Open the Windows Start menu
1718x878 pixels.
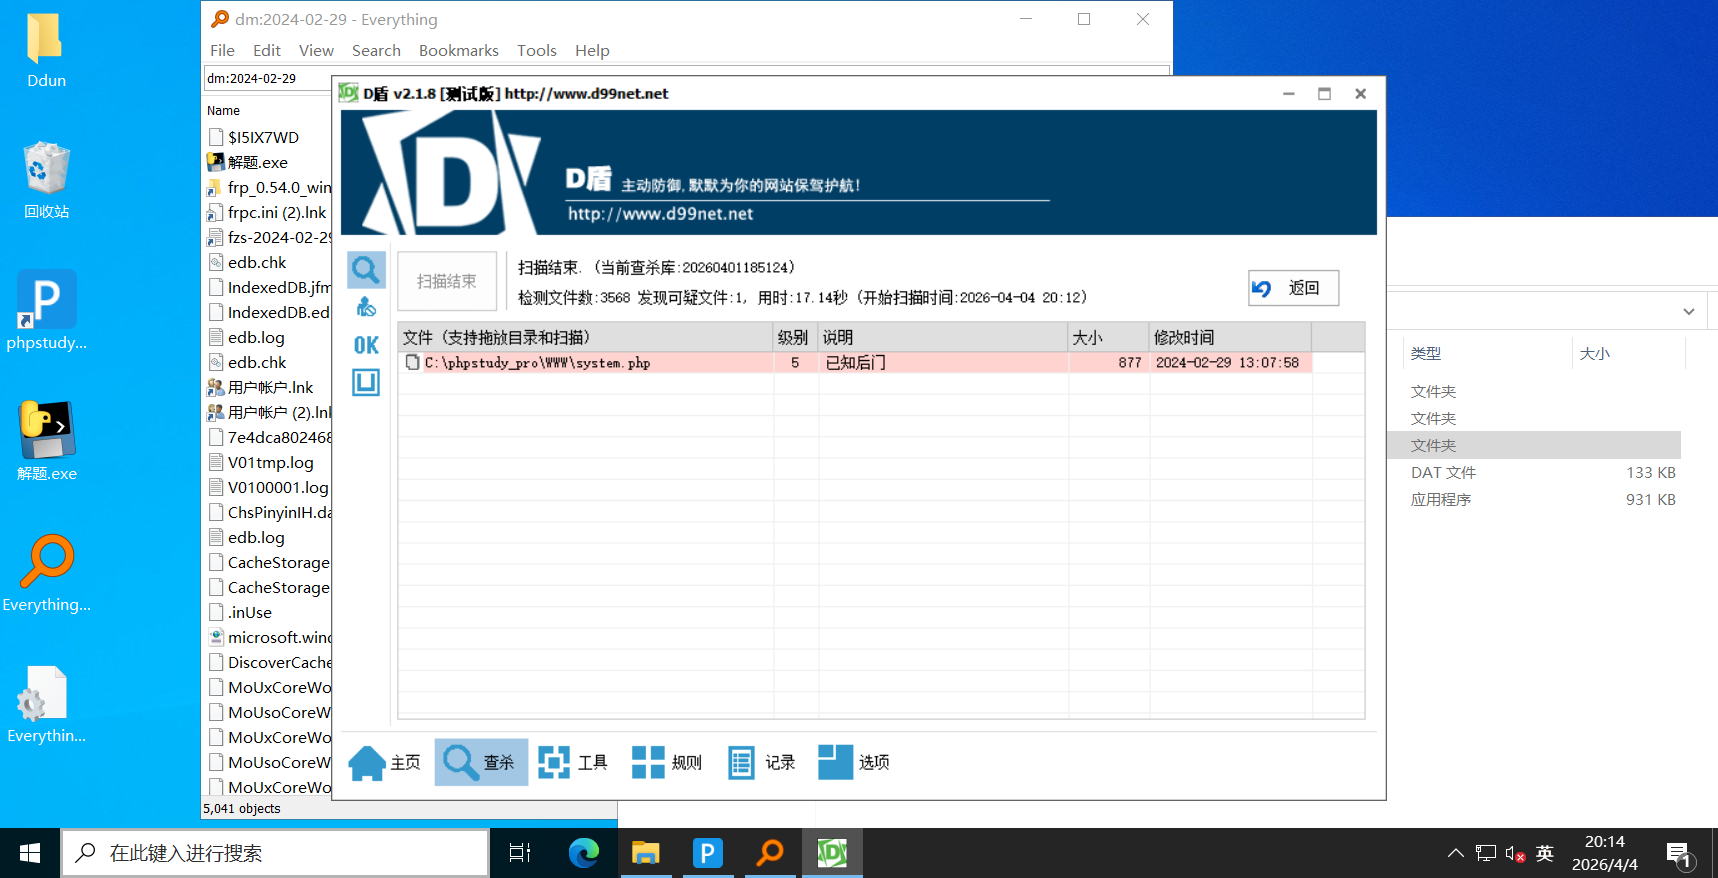(30, 853)
